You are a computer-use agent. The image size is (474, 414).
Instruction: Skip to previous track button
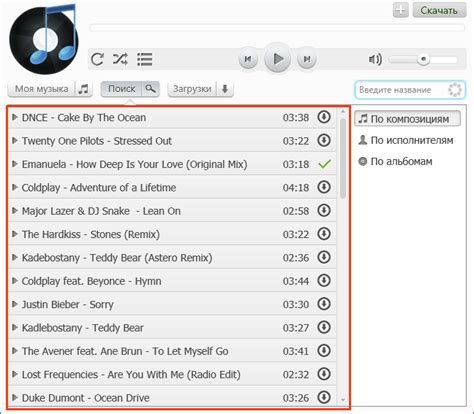tap(248, 59)
